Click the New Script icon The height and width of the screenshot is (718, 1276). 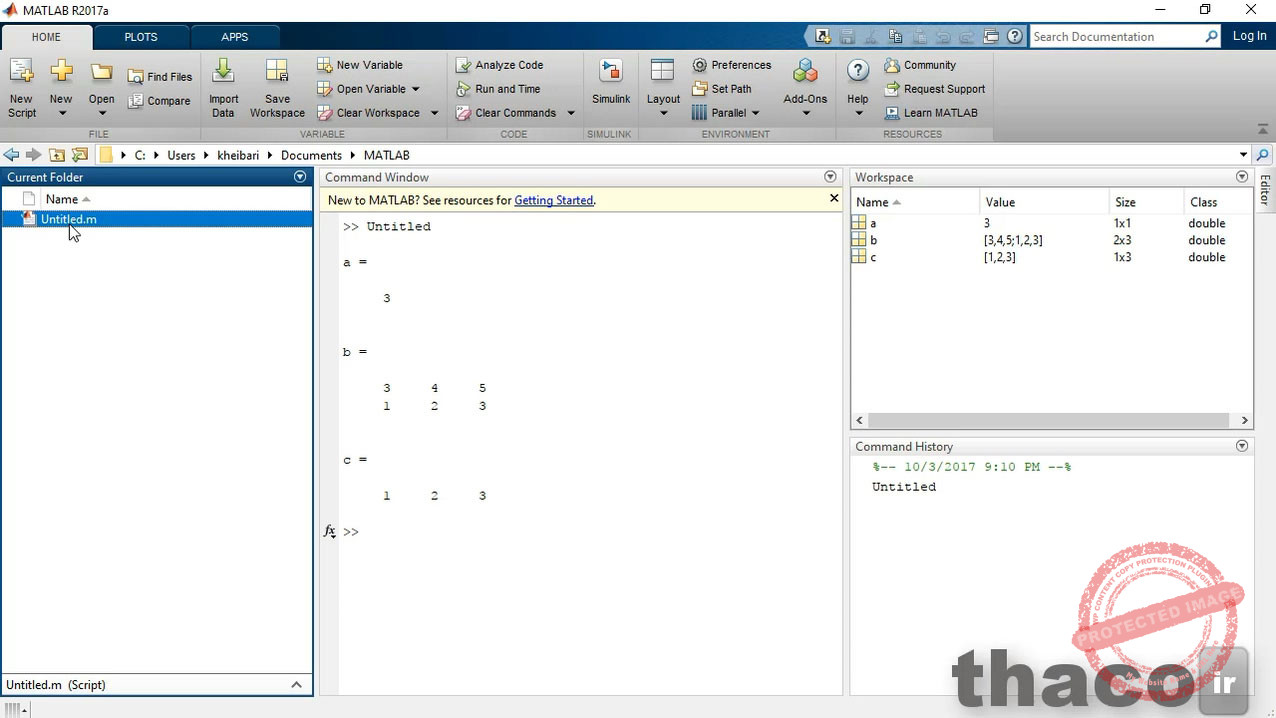(21, 73)
